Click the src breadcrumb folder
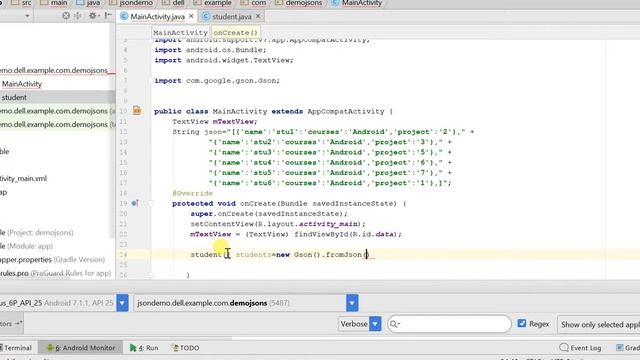This screenshot has width=640, height=360. pyautogui.click(x=22, y=3)
